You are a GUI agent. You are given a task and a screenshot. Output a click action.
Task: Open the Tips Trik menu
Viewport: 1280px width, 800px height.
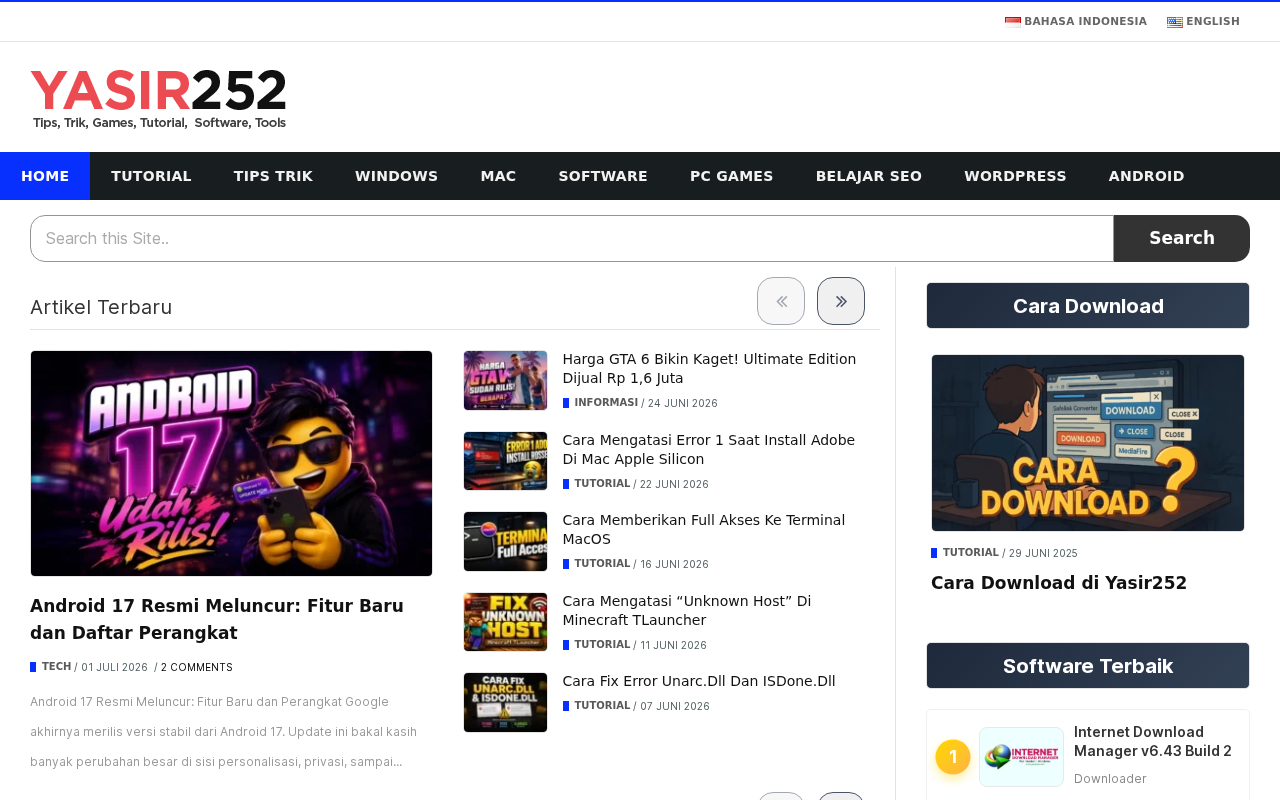tap(273, 176)
